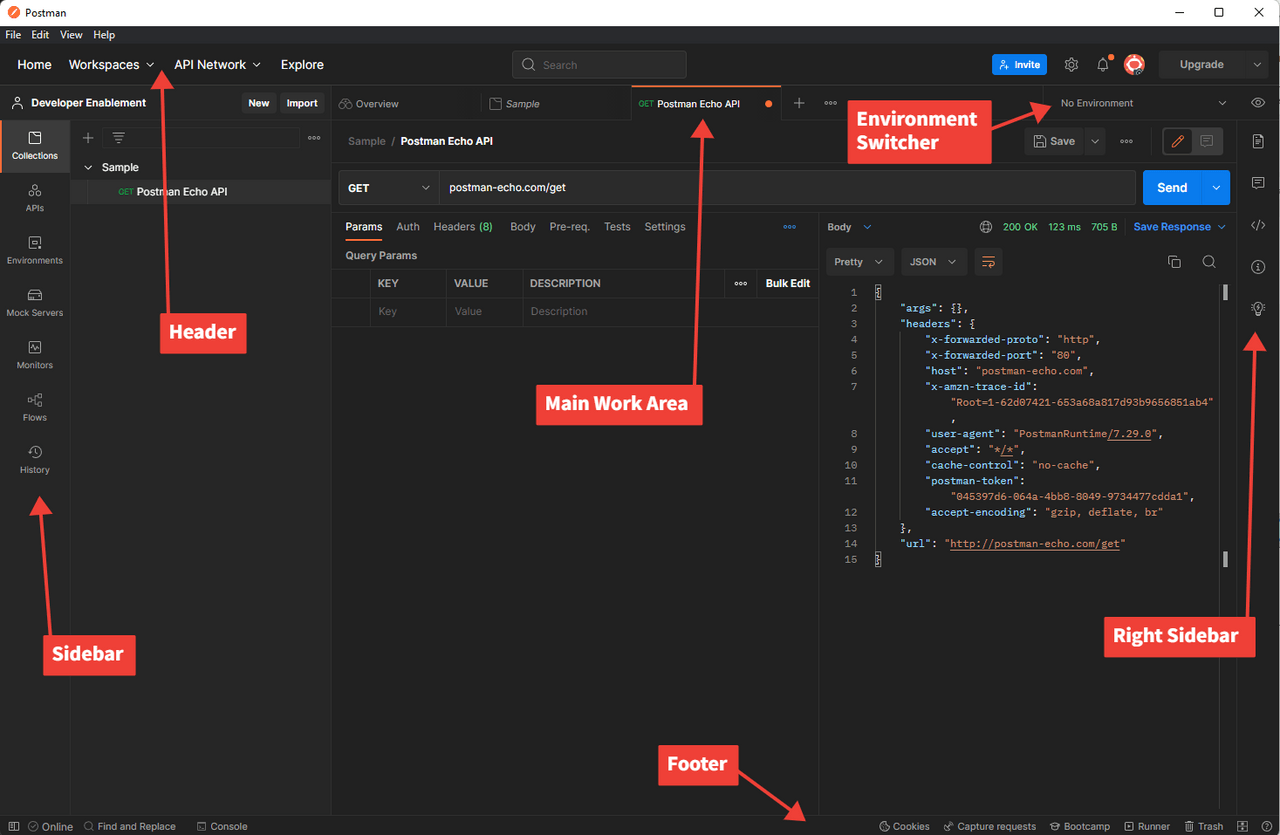Switch to the Auth tab

408,227
